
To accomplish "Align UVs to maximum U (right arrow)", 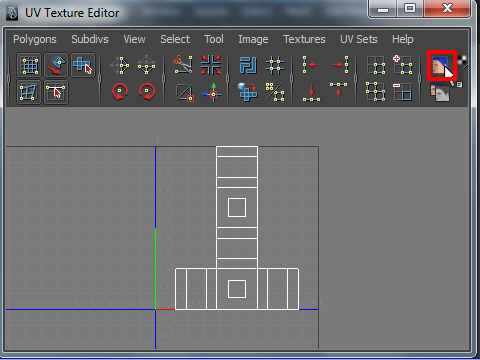I will click(x=339, y=65).
